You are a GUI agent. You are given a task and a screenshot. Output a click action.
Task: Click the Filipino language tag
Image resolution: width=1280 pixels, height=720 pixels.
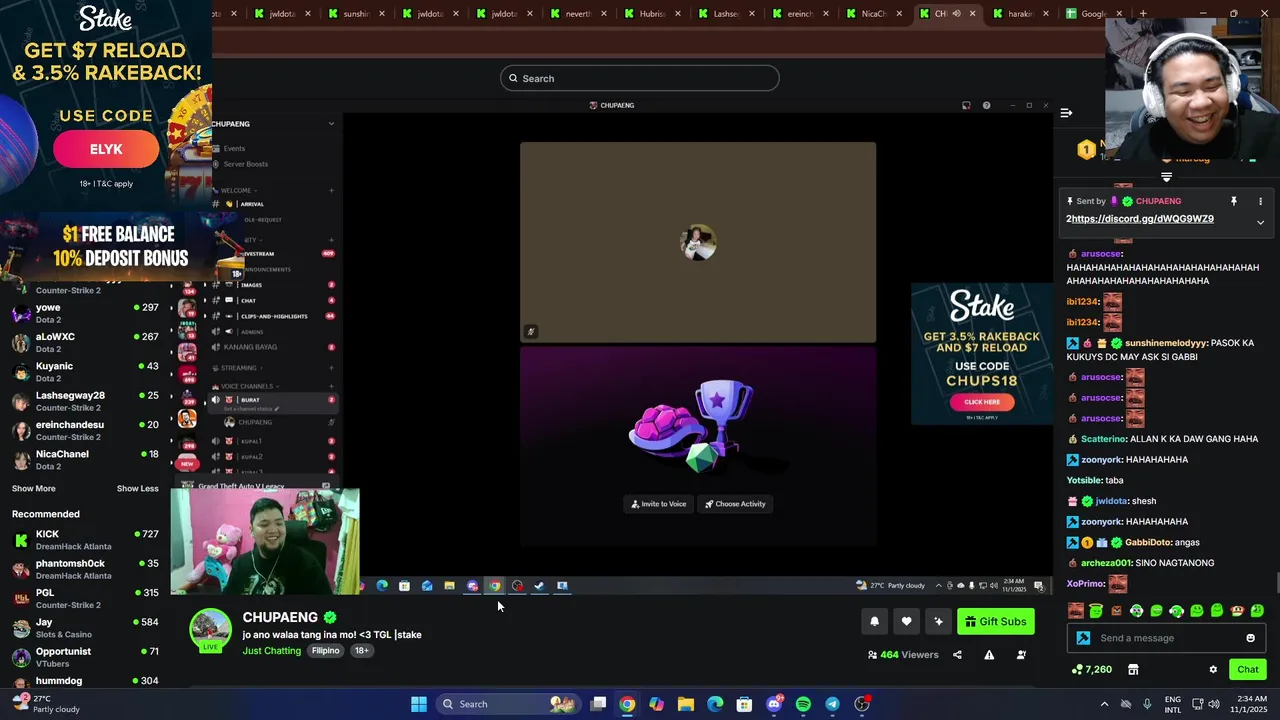[x=325, y=651]
